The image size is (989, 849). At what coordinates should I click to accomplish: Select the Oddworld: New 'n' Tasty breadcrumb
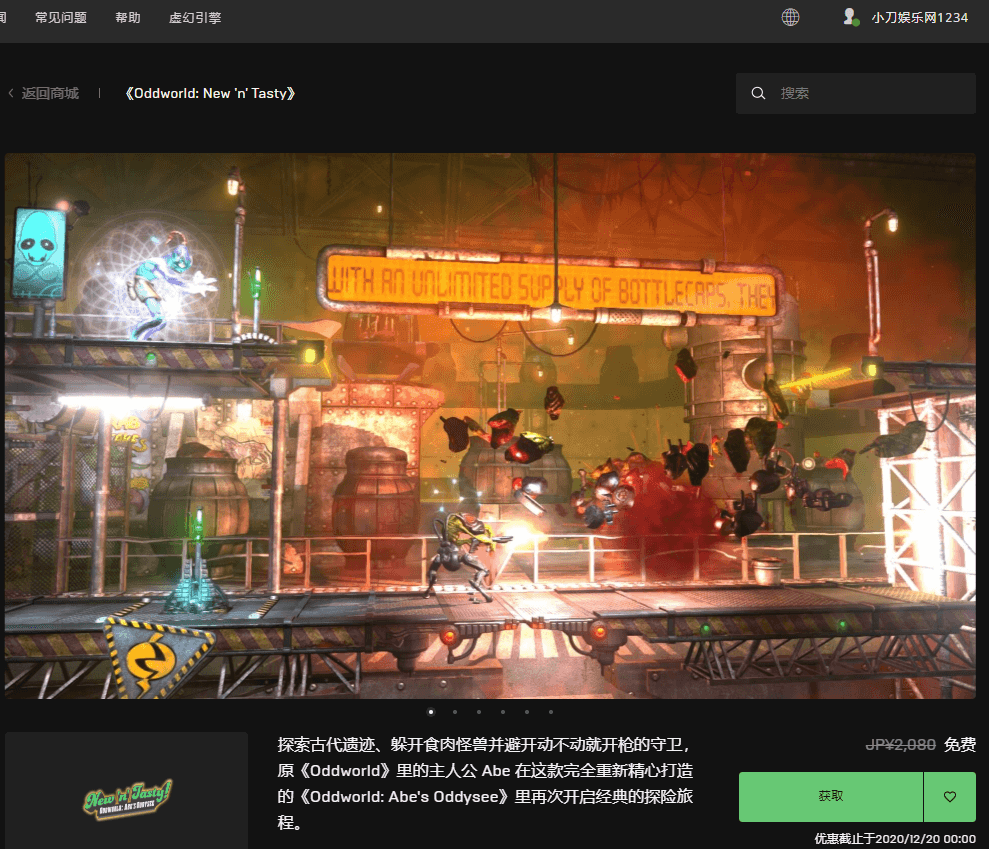[x=210, y=93]
